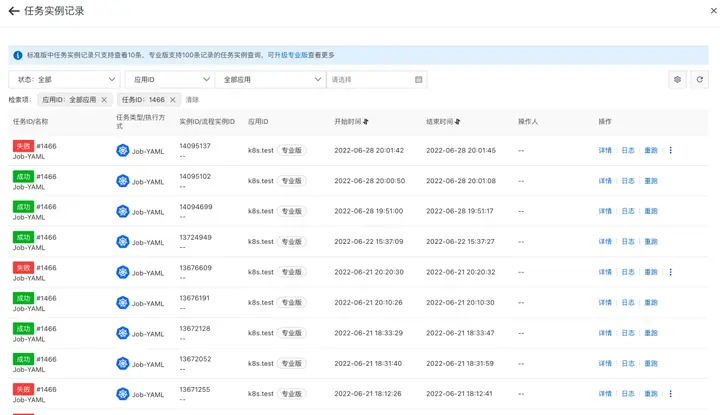Open more-actions menu for instance 13676609
Screen dimensions: 720x415
tap(671, 272)
